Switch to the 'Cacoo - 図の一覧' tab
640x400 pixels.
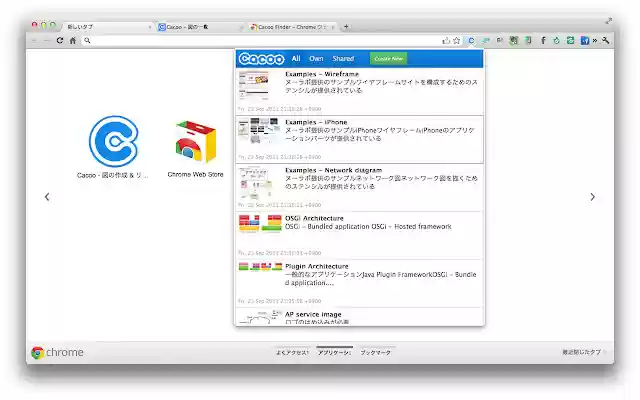(199, 27)
